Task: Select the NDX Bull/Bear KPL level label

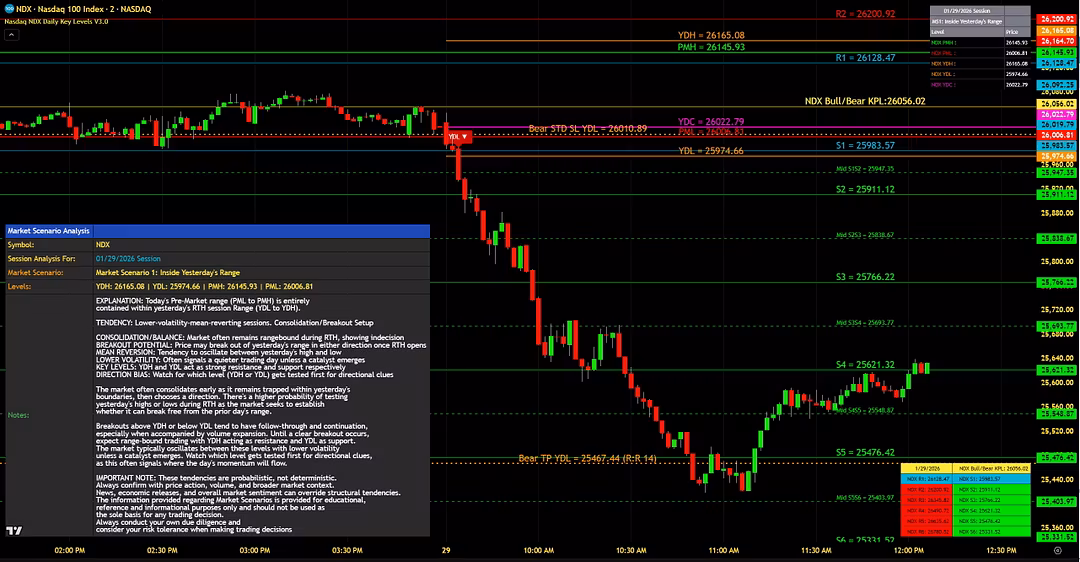Action: (x=864, y=101)
